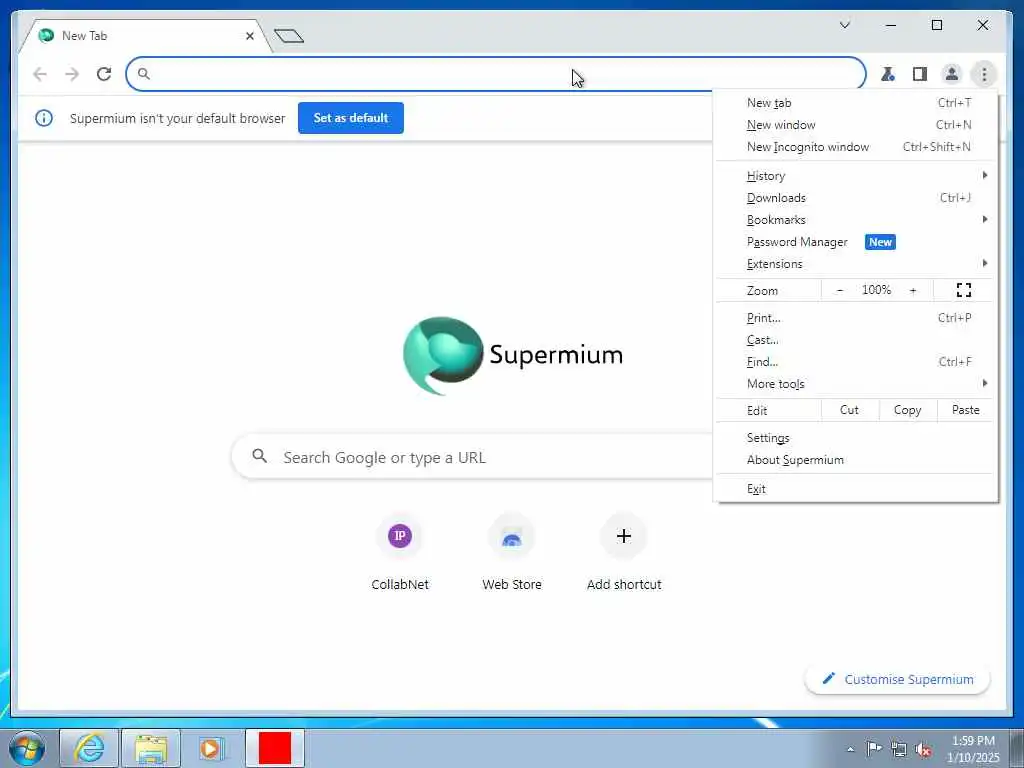Click the muted volume tray icon
Viewport: 1024px width, 768px height.
click(x=923, y=750)
